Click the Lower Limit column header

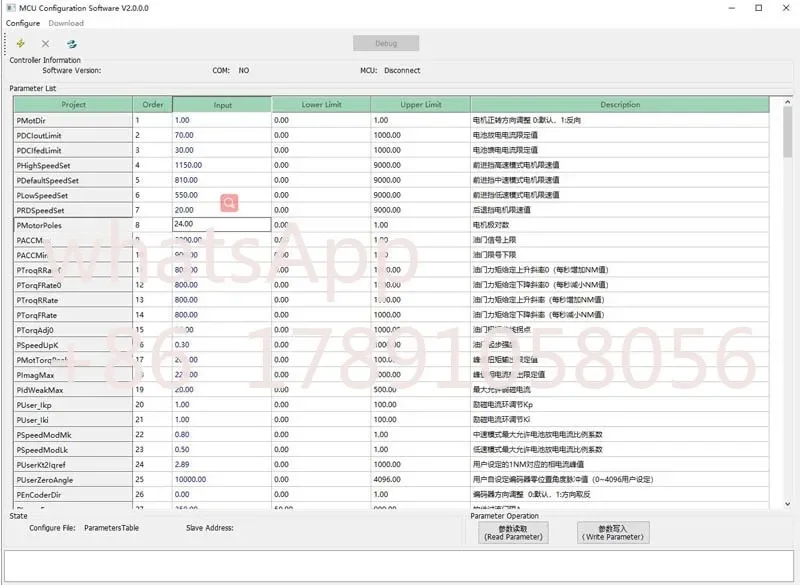[321, 104]
